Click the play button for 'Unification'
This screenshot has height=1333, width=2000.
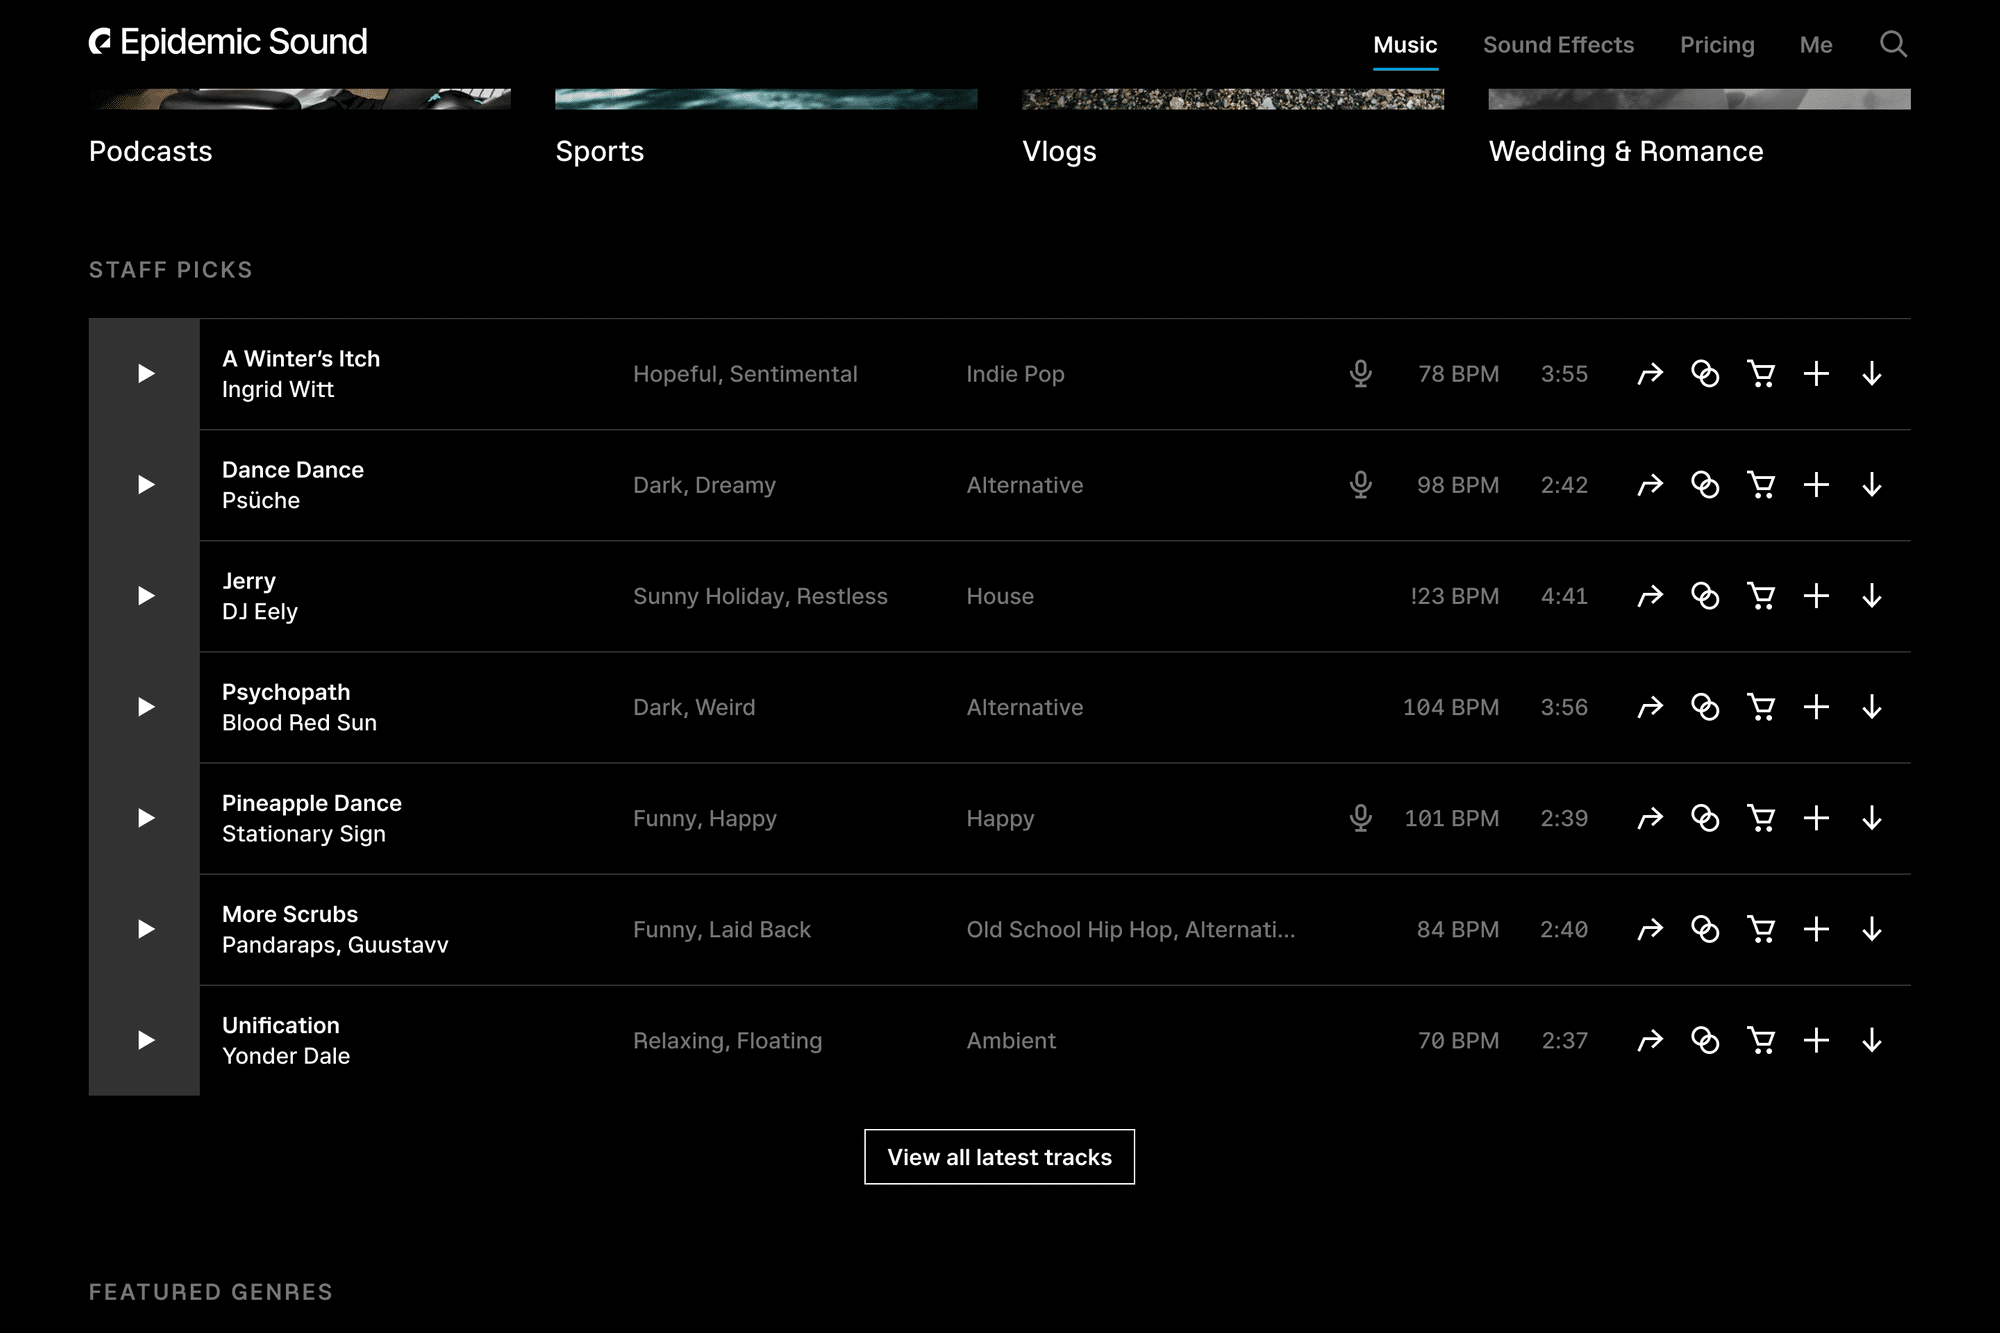coord(144,1040)
